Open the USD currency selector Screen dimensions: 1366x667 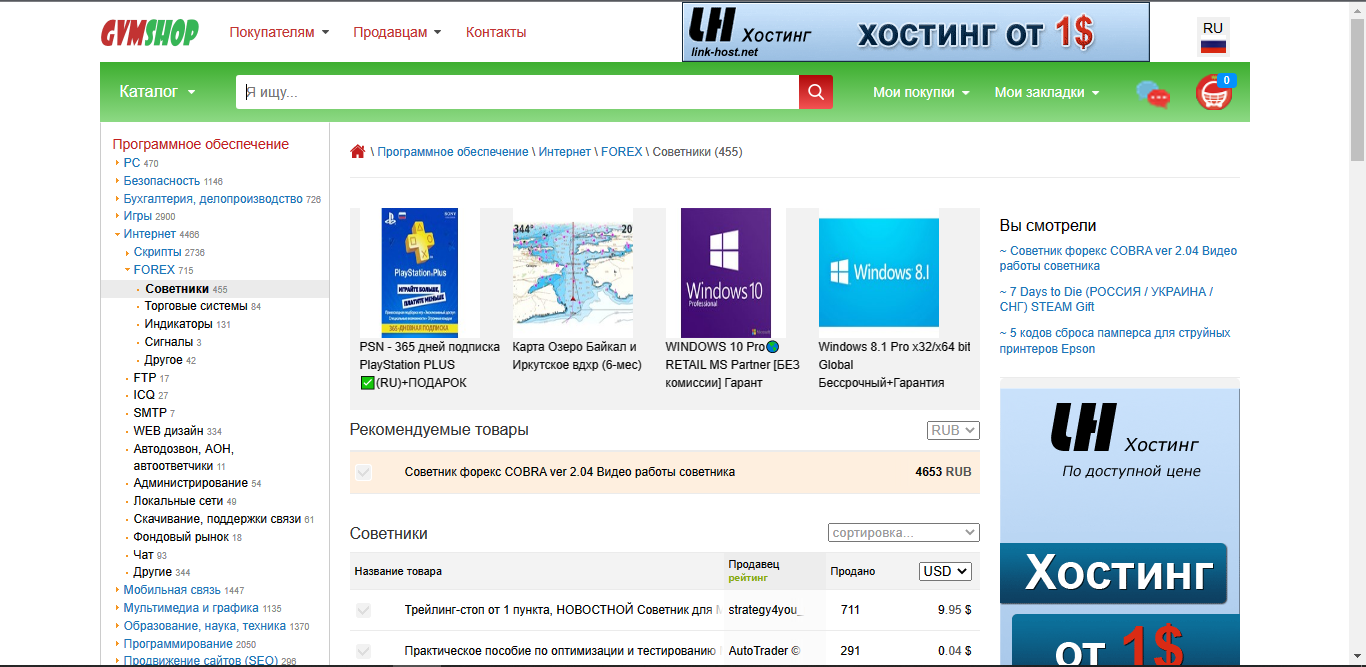(x=945, y=571)
